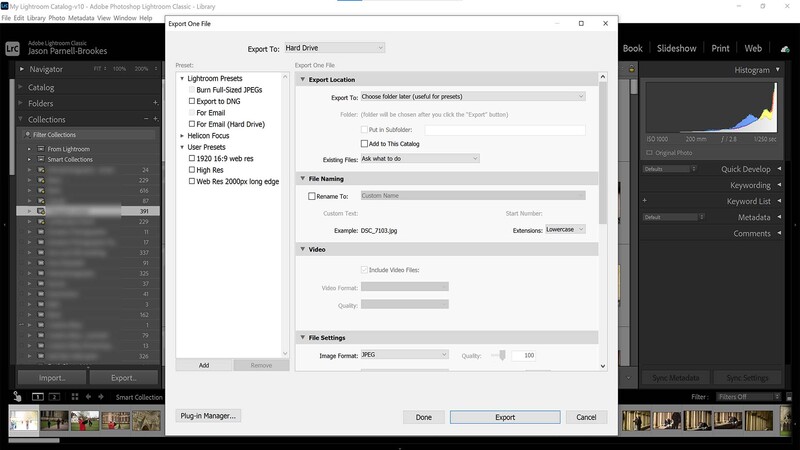This screenshot has height=450, width=800.
Task: Open the Plug-in Manager
Action: 208,416
